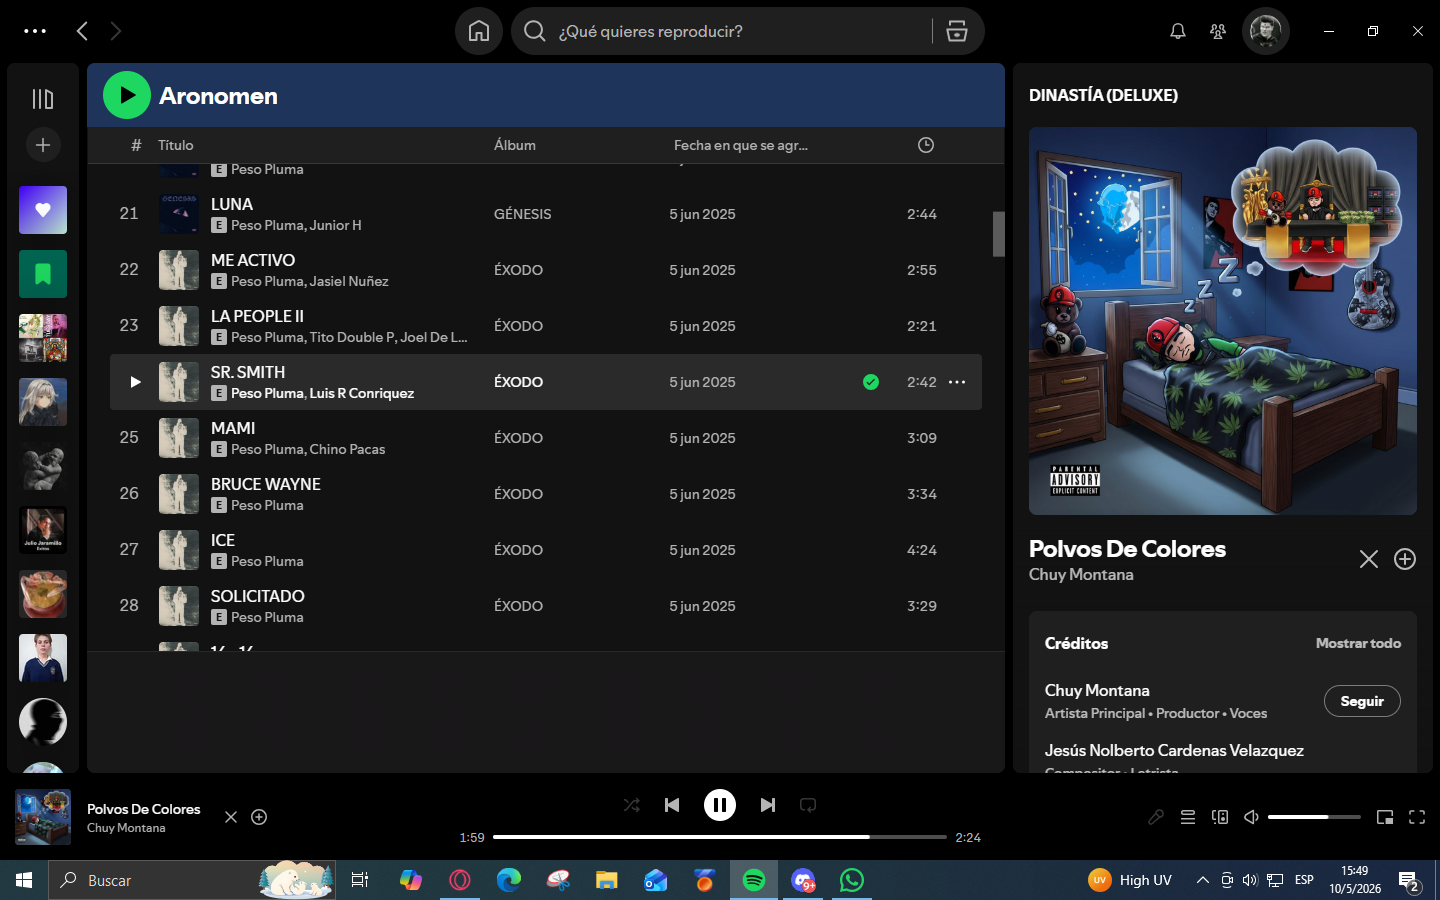The height and width of the screenshot is (900, 1440).
Task: Show hidden system tray icons chevron
Action: [x=1203, y=880]
